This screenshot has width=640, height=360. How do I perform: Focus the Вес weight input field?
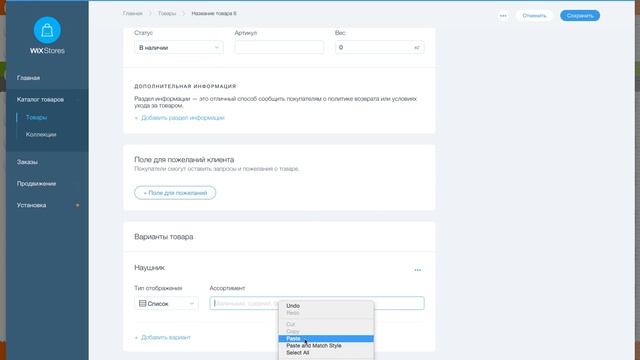(x=379, y=48)
